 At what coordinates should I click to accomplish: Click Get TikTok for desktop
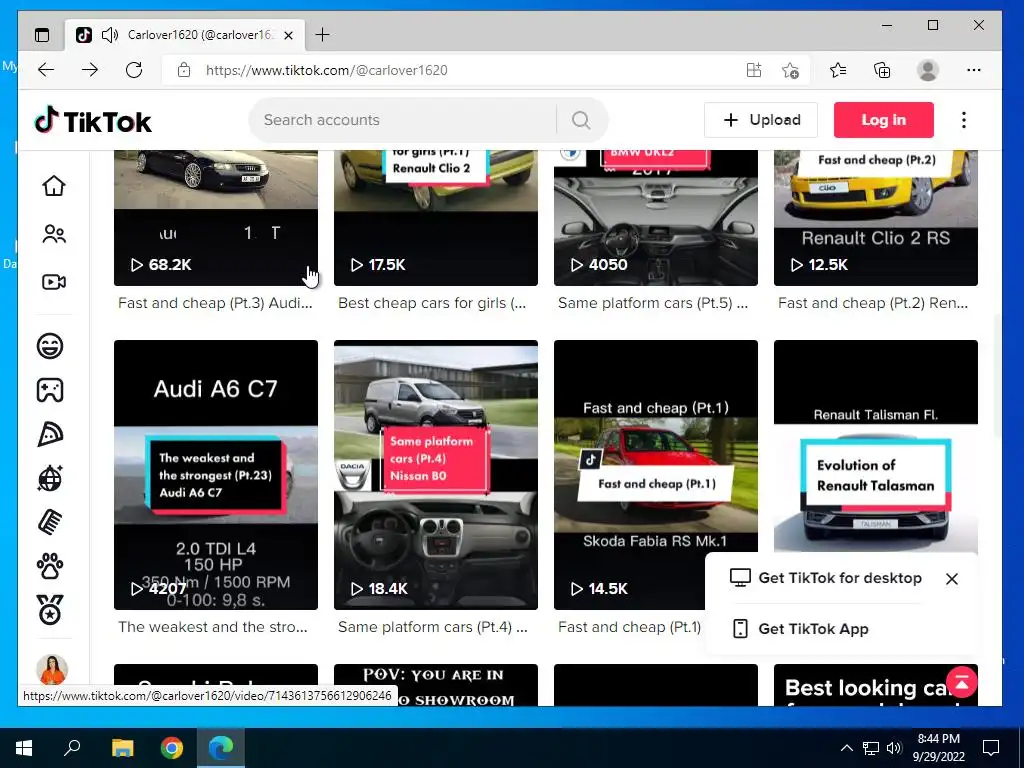pyautogui.click(x=826, y=578)
